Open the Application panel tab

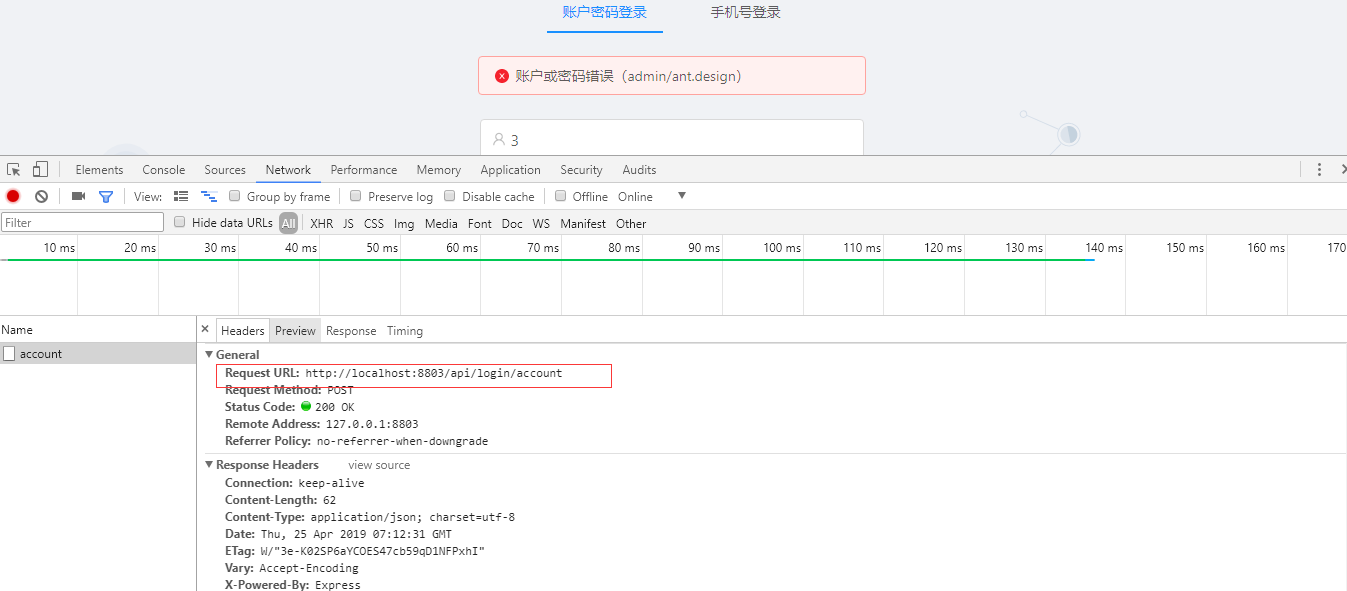point(510,170)
